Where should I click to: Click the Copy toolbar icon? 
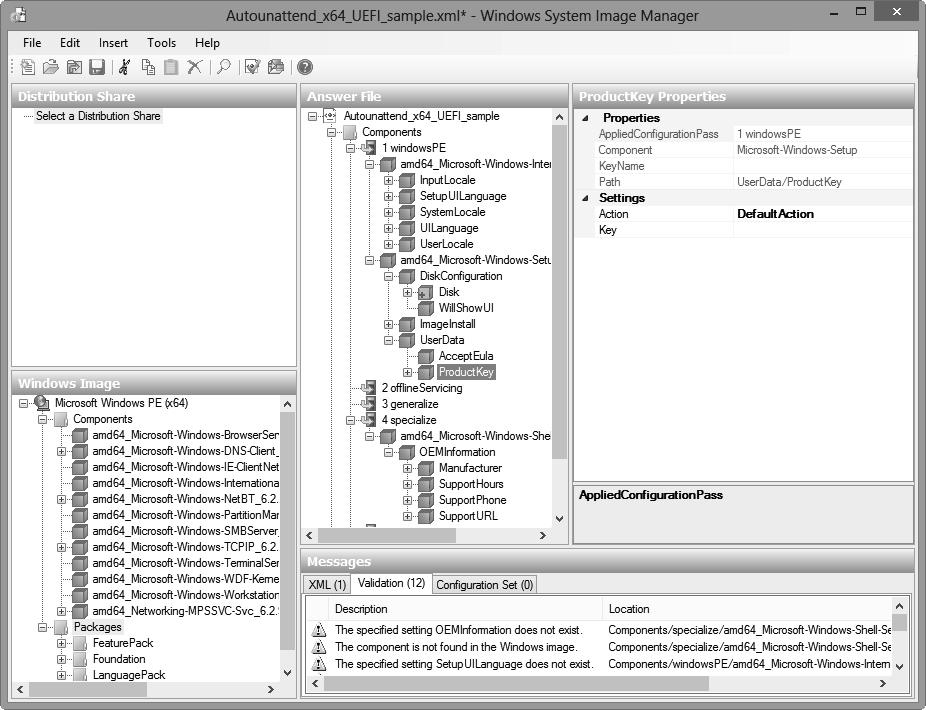148,67
